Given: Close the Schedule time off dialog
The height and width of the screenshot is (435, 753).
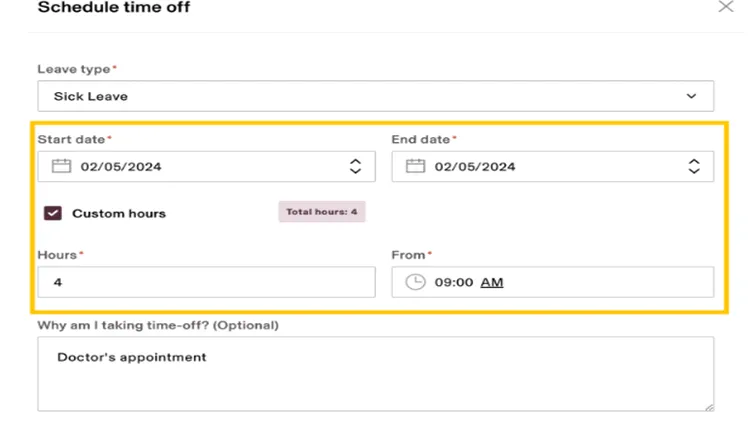Looking at the screenshot, I should [726, 6].
